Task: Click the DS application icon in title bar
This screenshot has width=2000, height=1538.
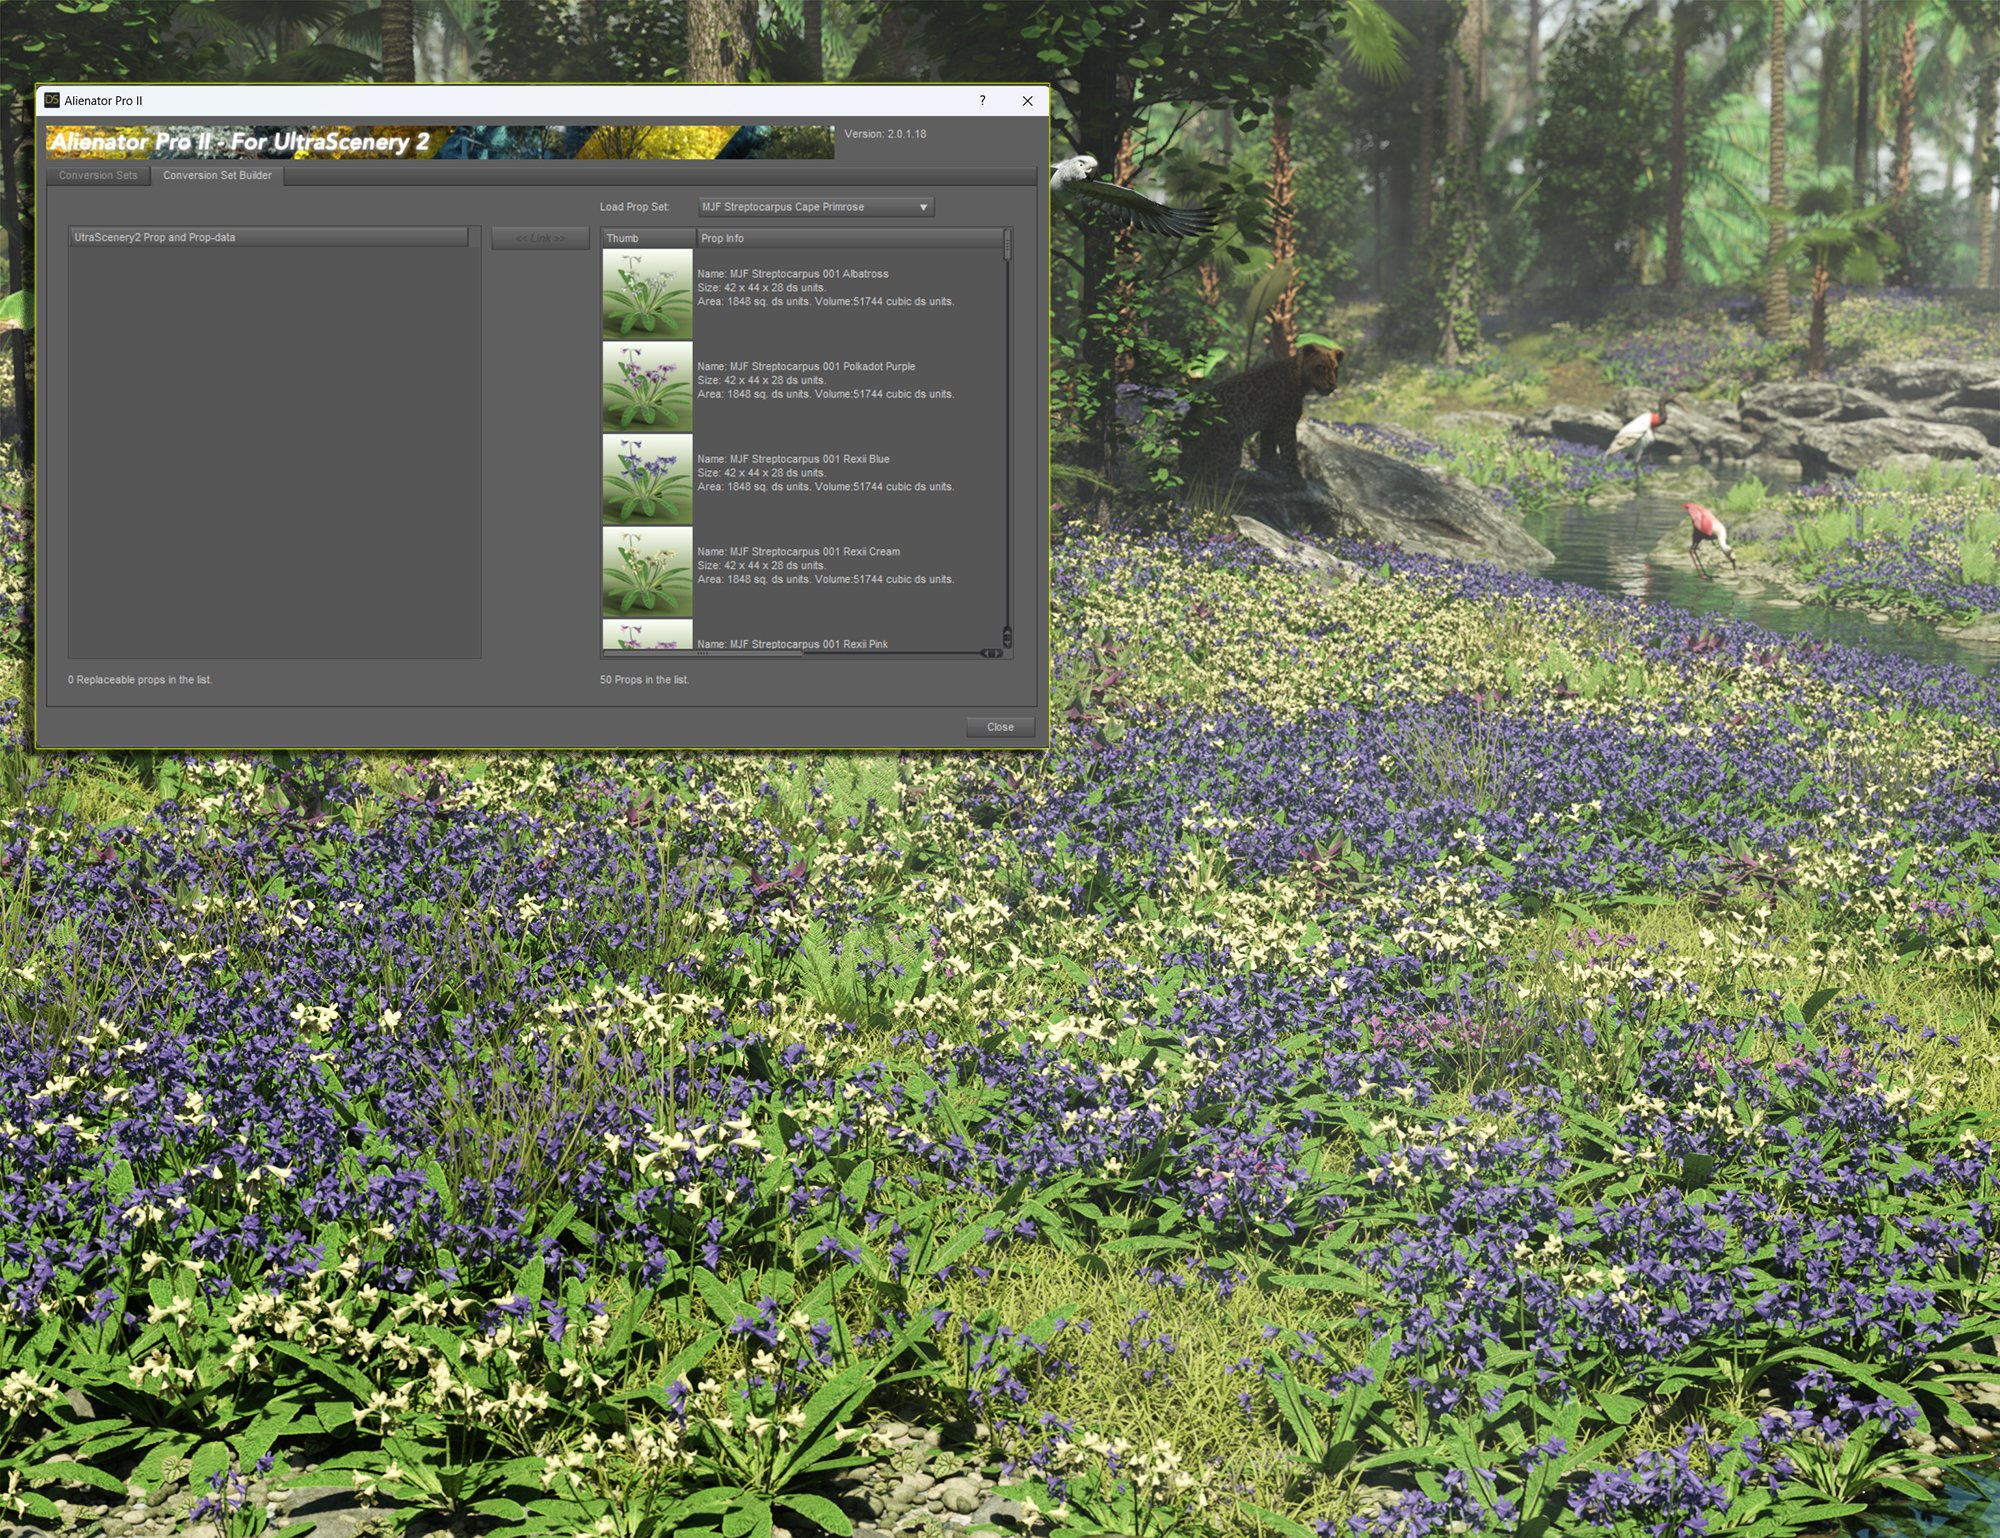Action: click(50, 101)
